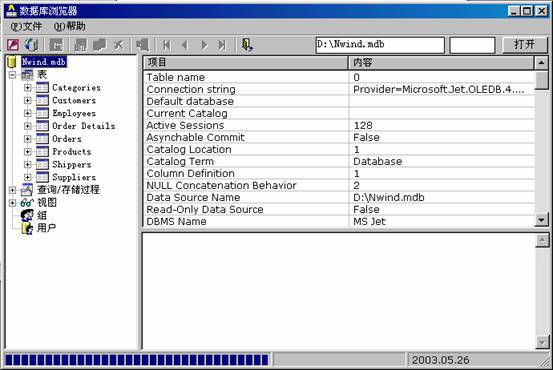Click the DBMS Name property row

339,222
